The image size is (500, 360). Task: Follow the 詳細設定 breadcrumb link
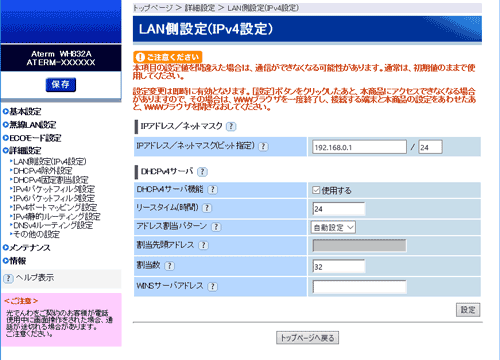tap(200, 8)
